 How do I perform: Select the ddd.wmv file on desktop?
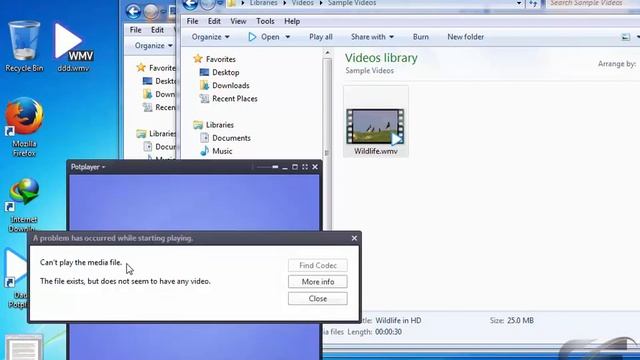point(73,47)
